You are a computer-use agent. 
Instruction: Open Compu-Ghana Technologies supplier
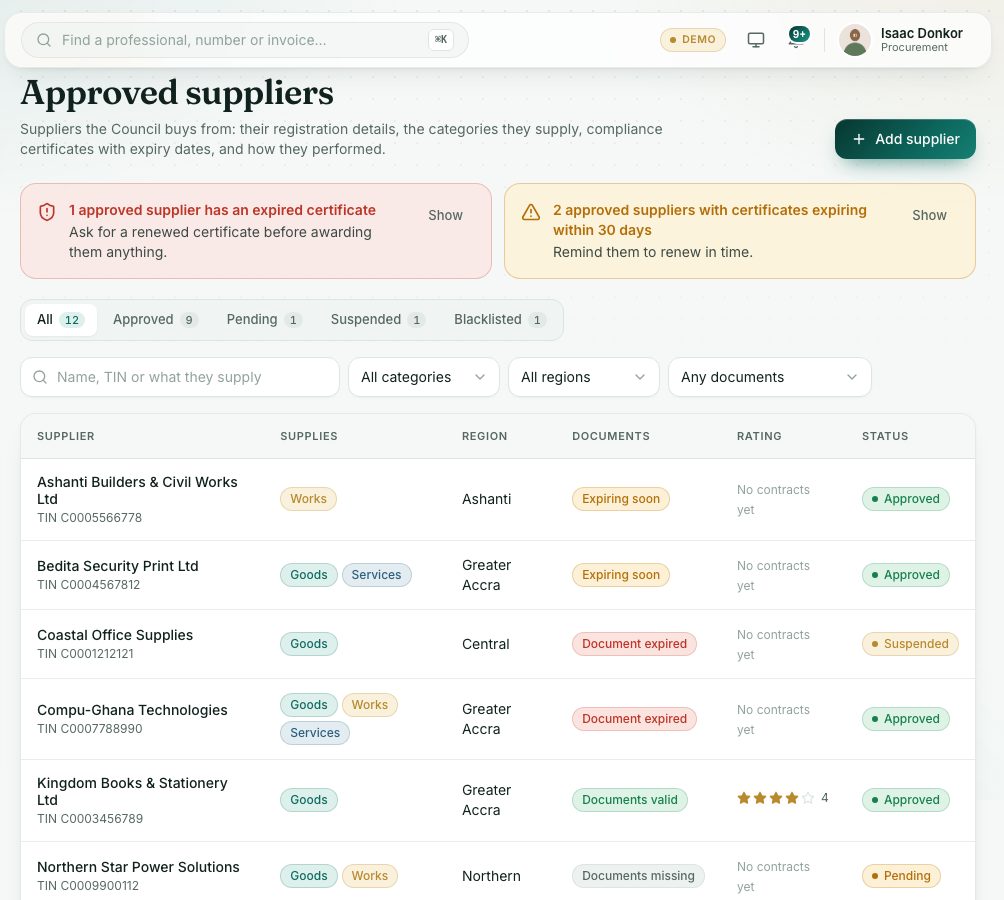(x=132, y=710)
